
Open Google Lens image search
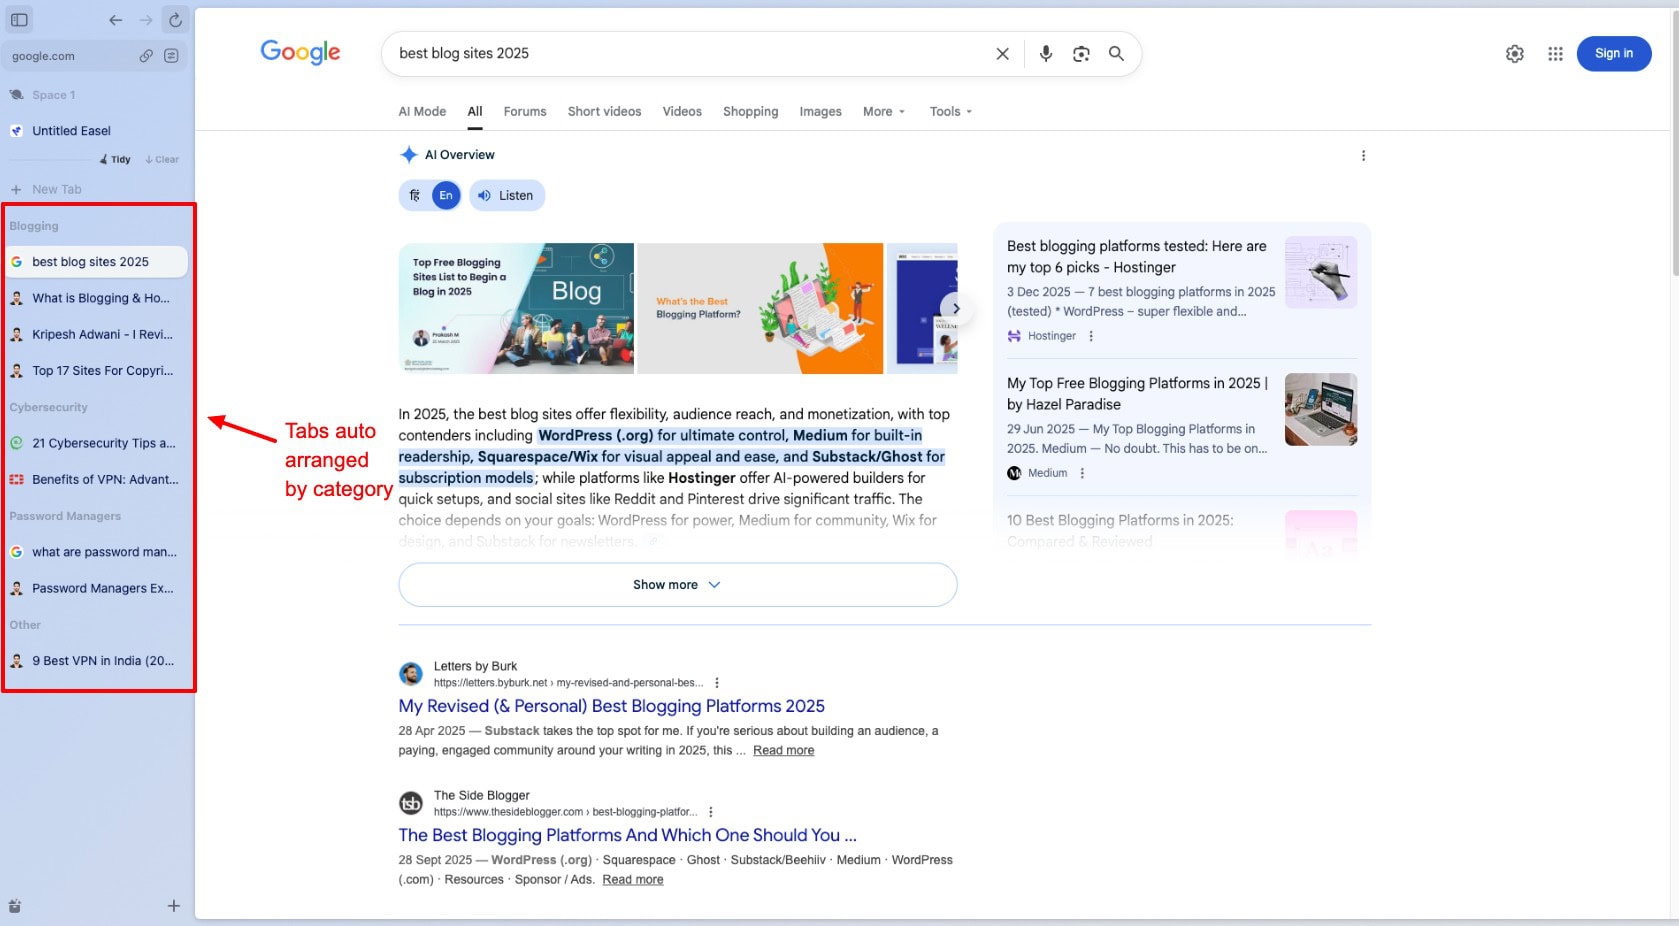[1081, 54]
